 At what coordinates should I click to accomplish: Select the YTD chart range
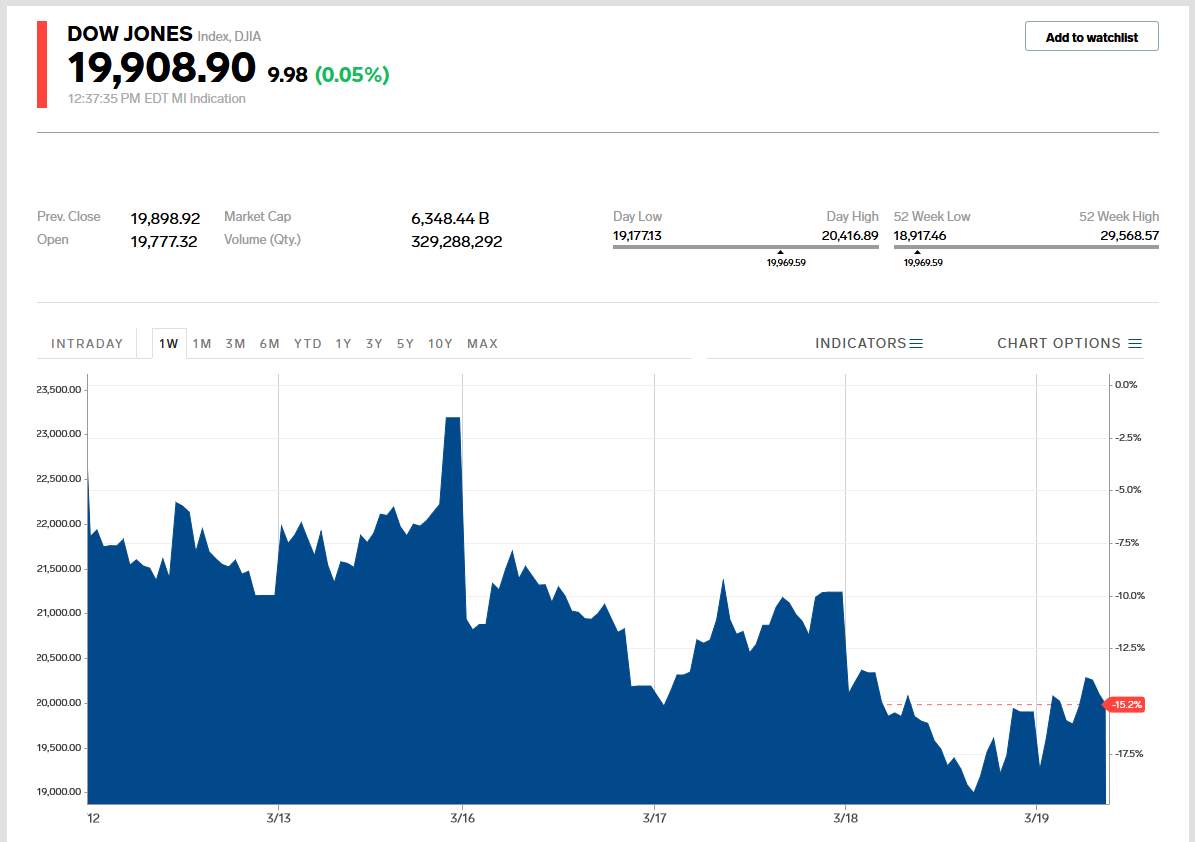(x=308, y=344)
